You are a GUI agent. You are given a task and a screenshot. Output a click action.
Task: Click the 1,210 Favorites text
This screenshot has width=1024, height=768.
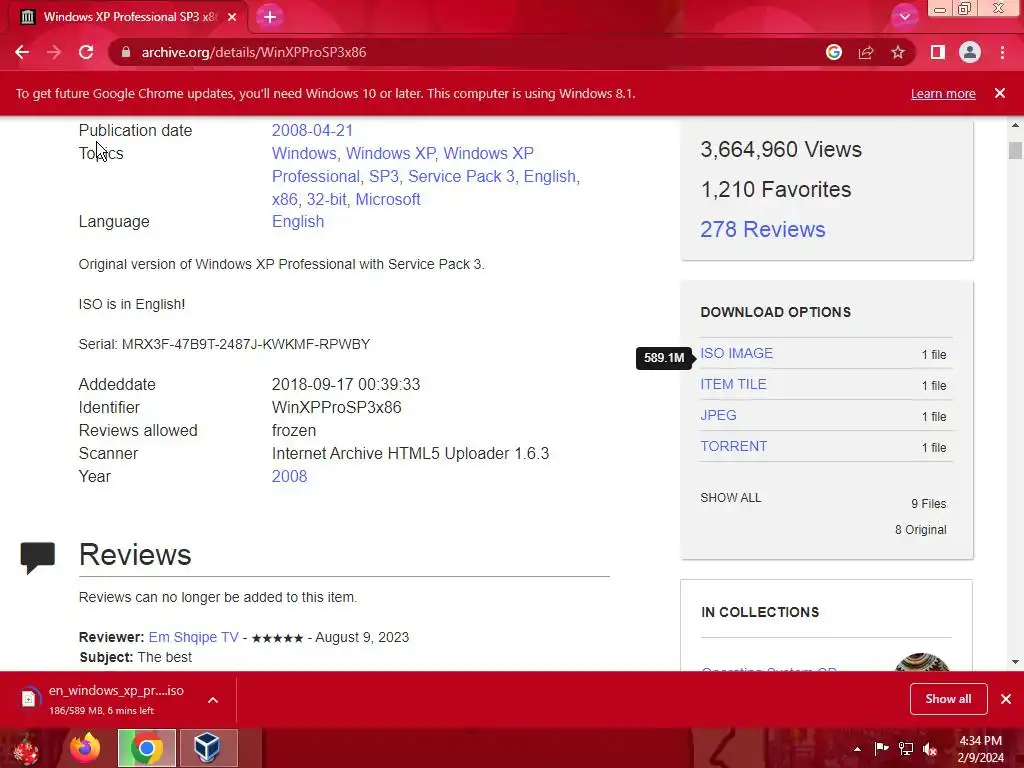(x=776, y=189)
